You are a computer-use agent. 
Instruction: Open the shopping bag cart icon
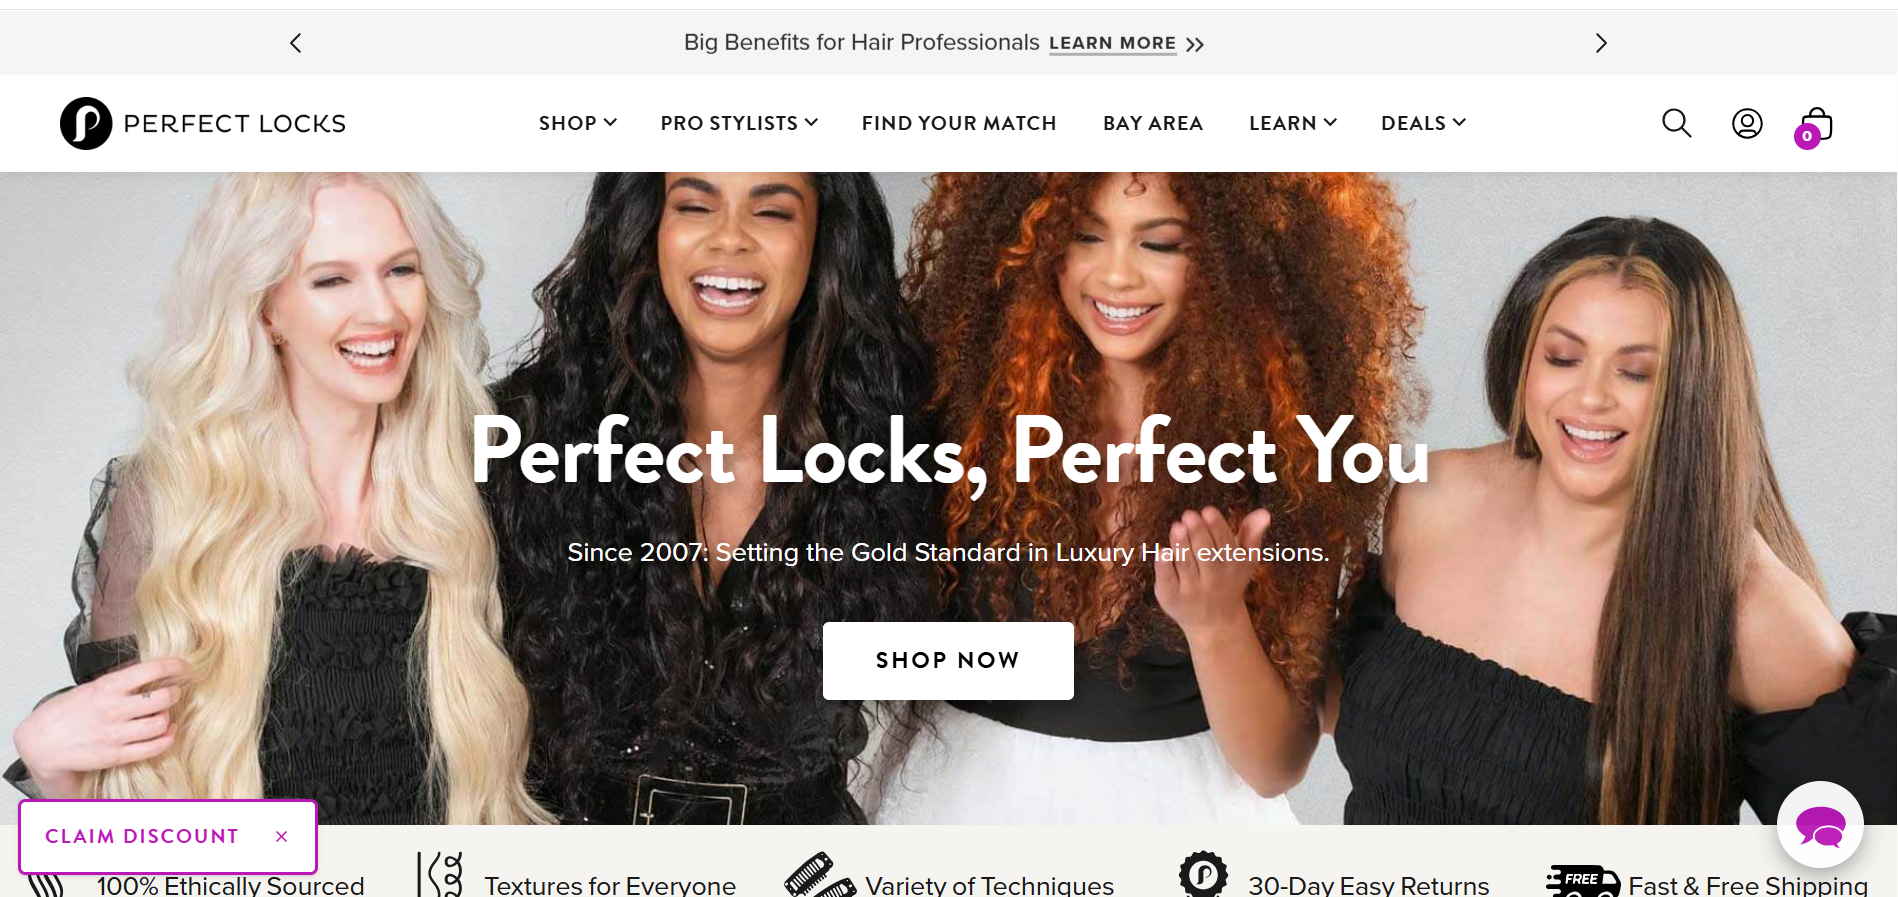[1814, 127]
